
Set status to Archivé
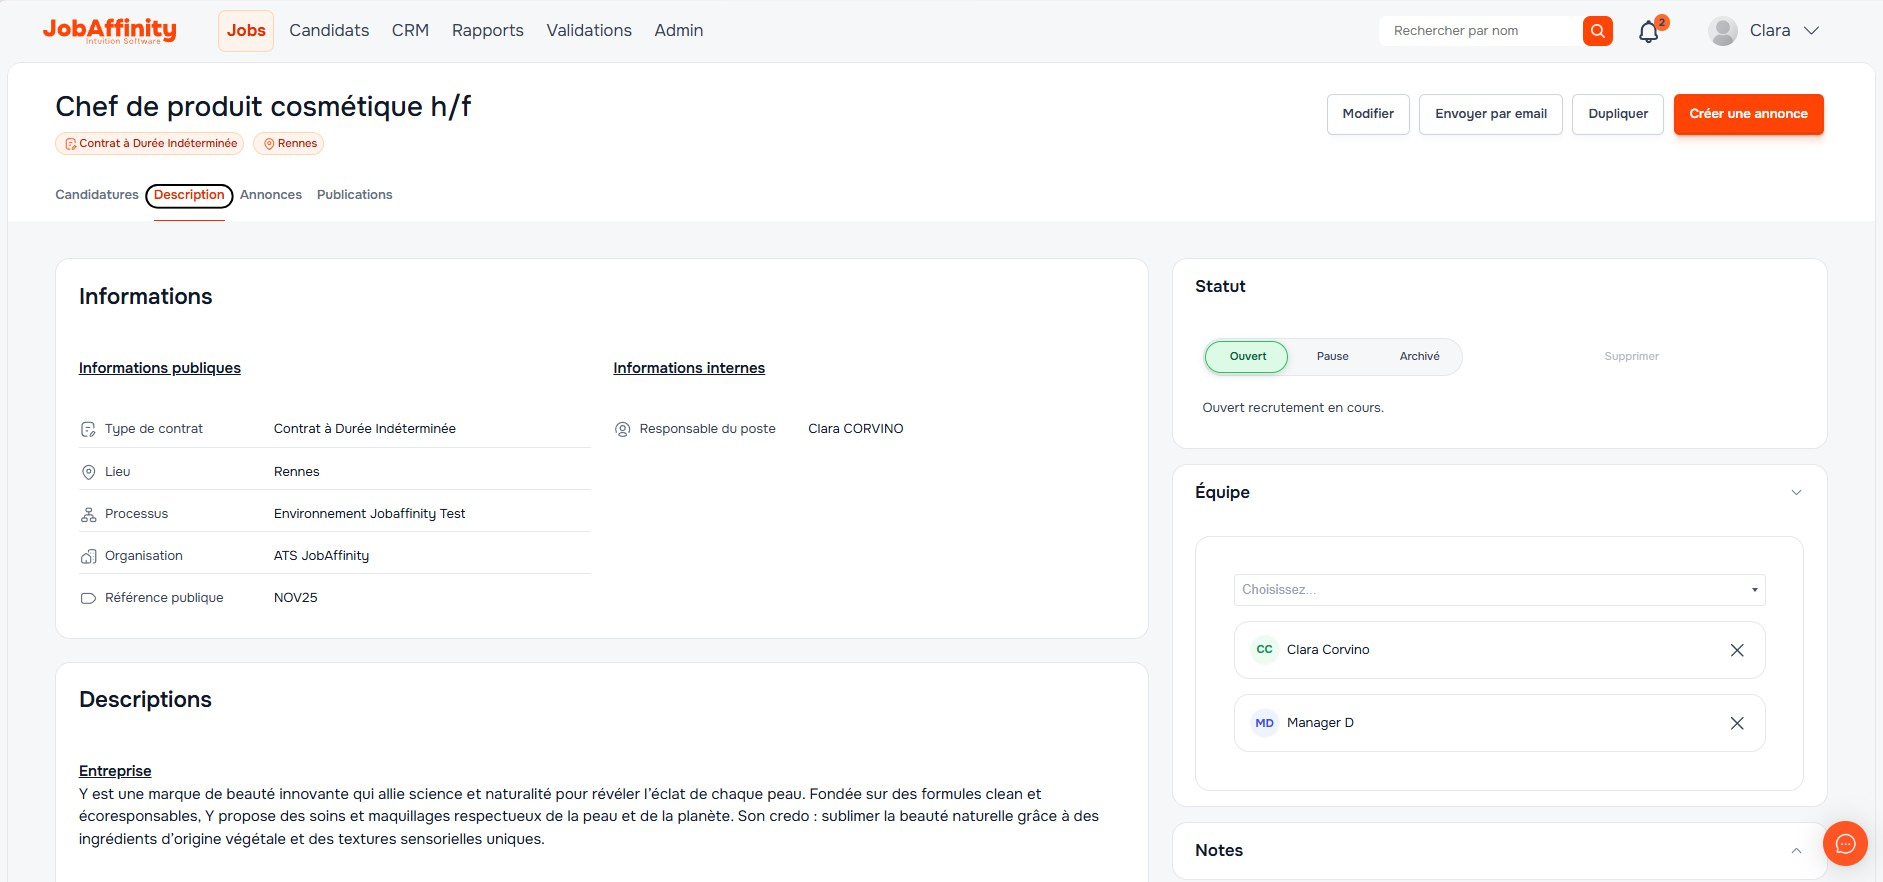coord(1419,357)
